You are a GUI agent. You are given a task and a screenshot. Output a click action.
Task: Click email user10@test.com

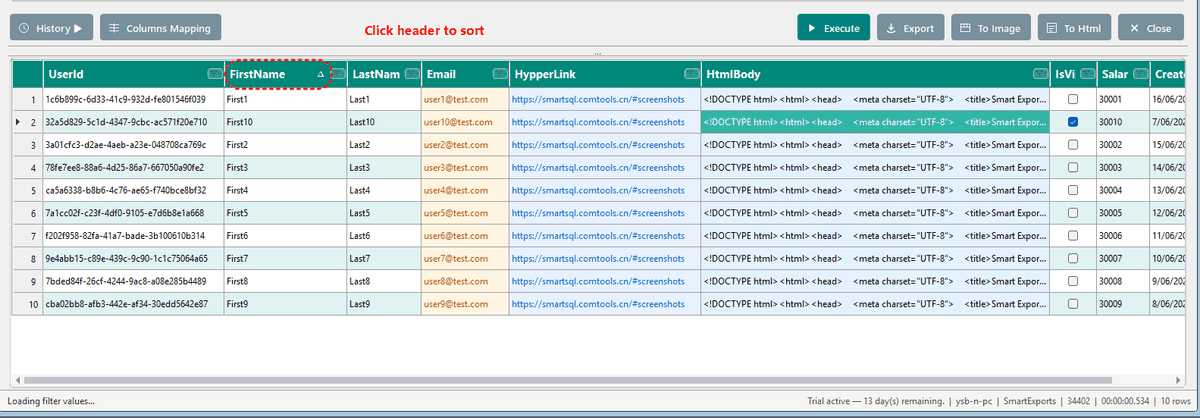[458, 122]
